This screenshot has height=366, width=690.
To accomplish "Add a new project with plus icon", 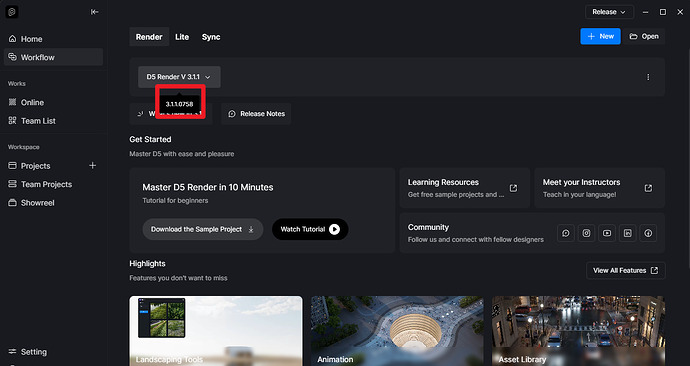I will pyautogui.click(x=92, y=165).
